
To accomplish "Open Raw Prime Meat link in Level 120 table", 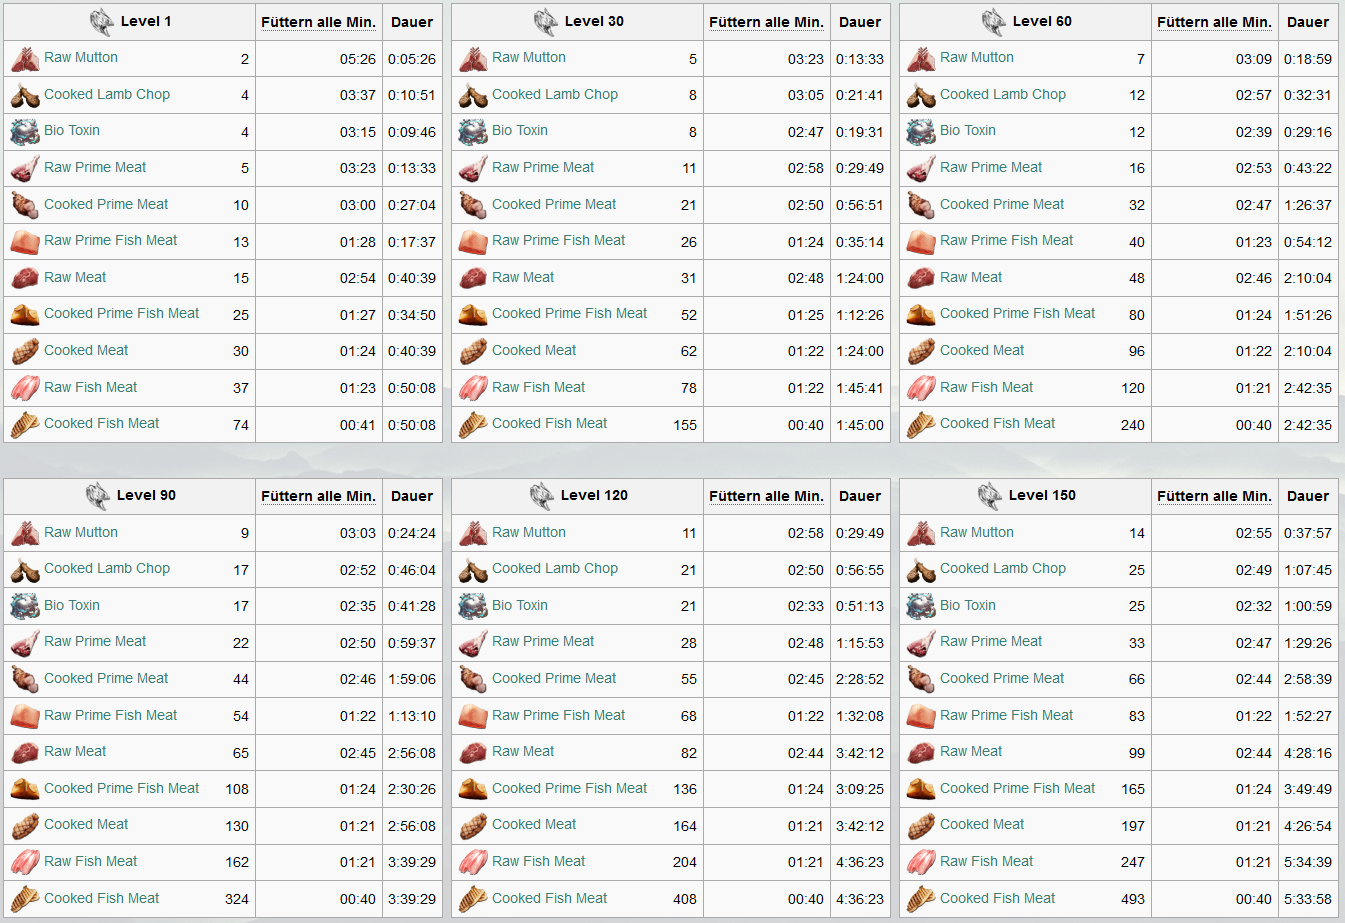I will [x=543, y=641].
